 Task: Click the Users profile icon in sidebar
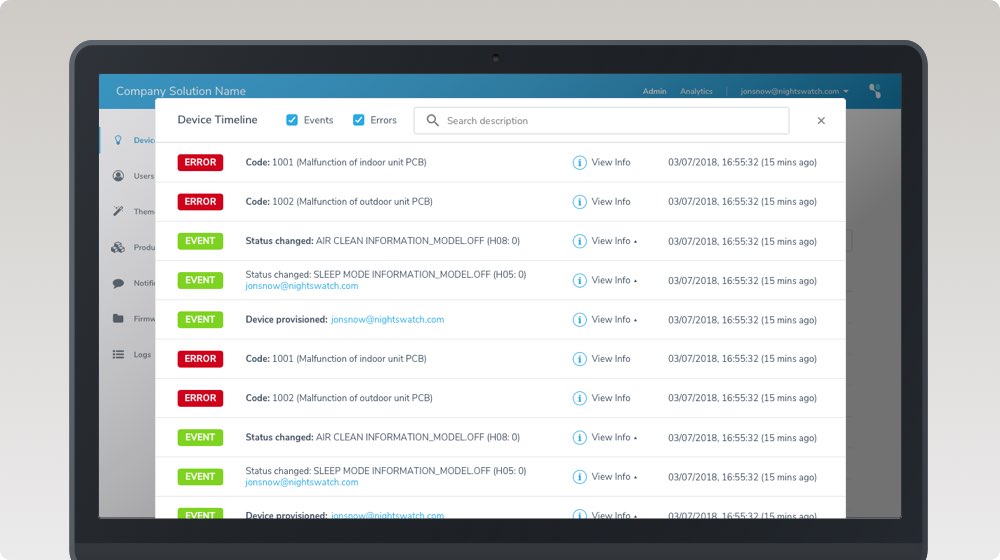[x=118, y=176]
